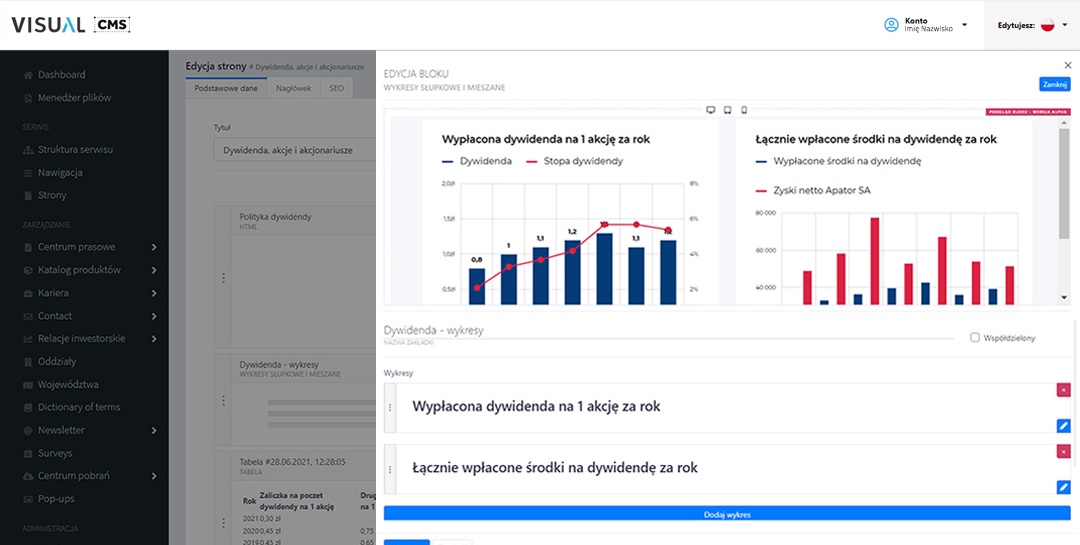Expand the Centrum prasowe submenu
This screenshot has width=1080, height=545.
tap(154, 247)
